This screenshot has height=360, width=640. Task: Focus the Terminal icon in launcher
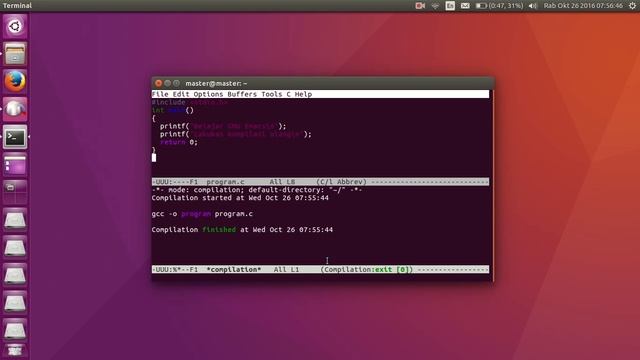15,137
